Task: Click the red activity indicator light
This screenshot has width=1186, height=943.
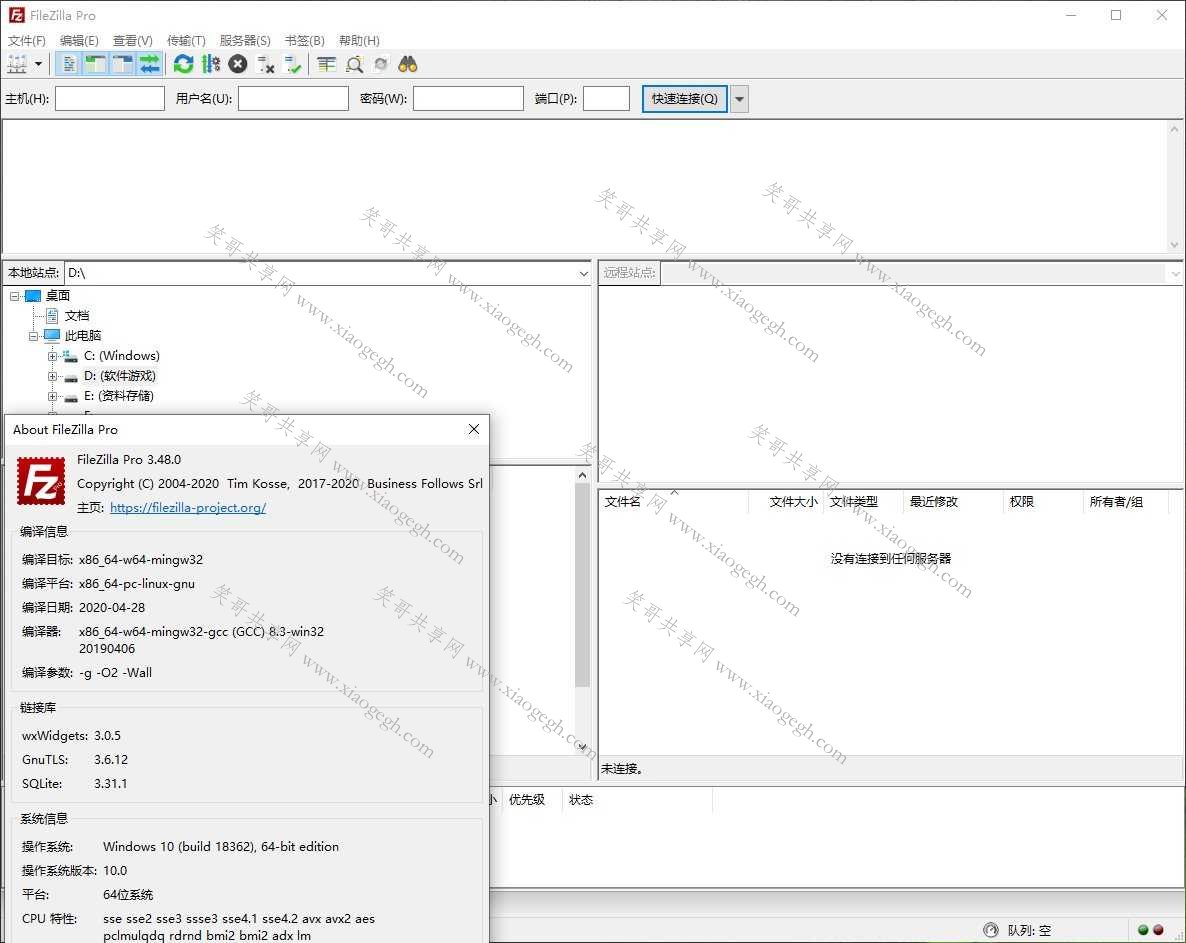Action: coord(1158,930)
